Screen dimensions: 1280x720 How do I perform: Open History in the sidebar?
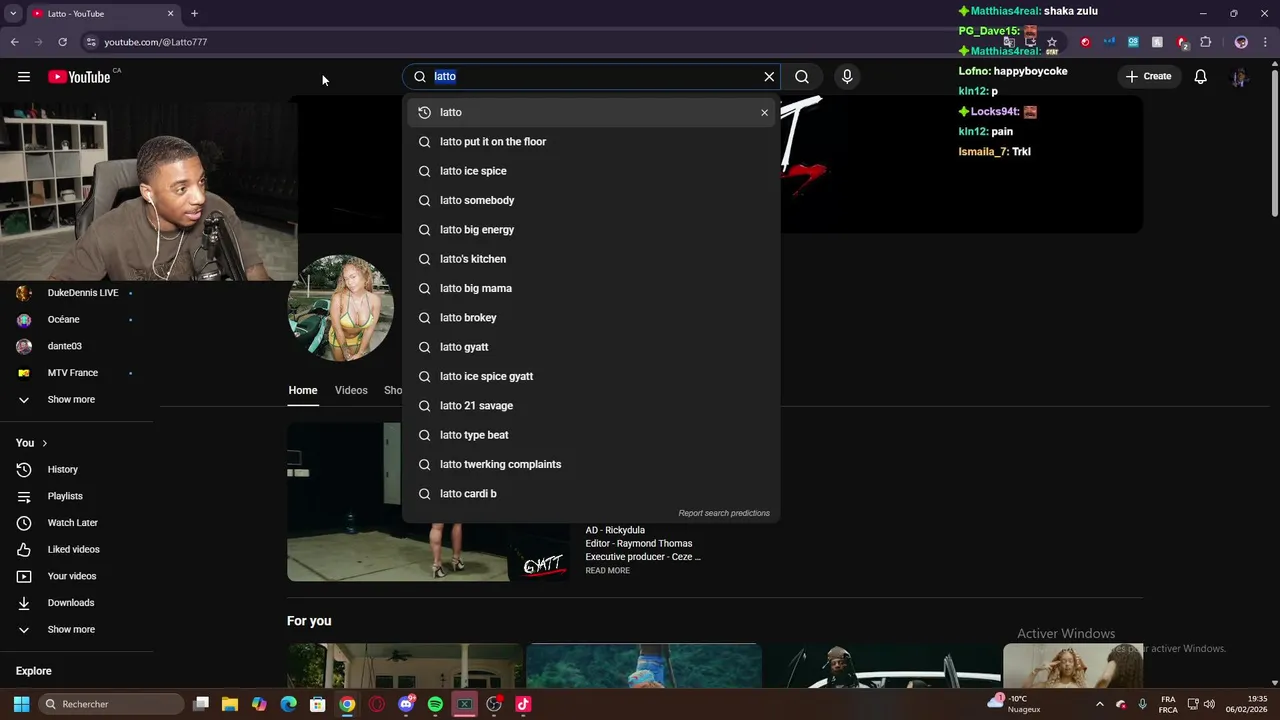pos(77,470)
